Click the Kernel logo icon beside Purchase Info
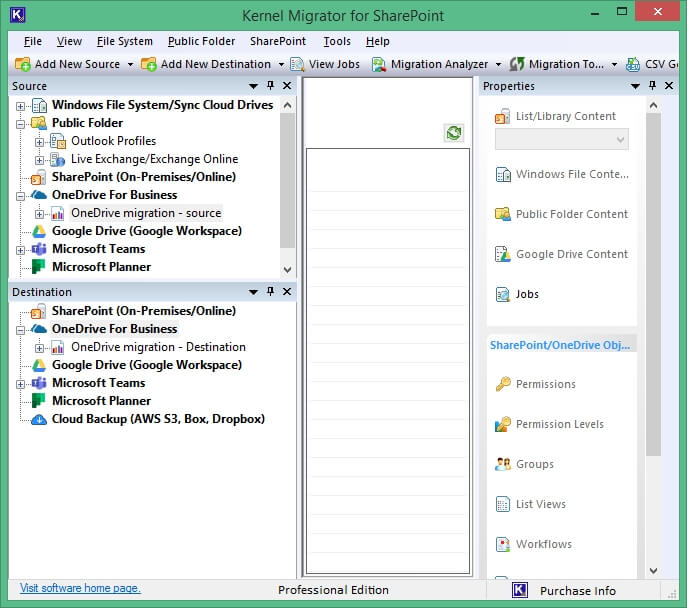The image size is (687, 608). 520,590
